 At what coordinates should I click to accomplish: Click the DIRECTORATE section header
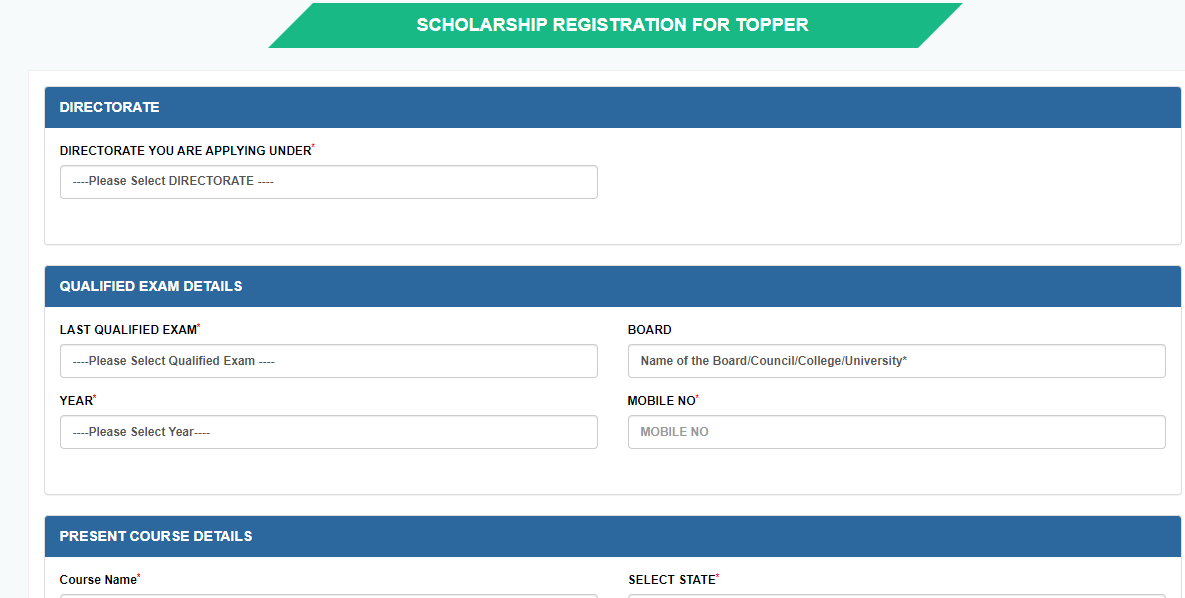pos(613,107)
